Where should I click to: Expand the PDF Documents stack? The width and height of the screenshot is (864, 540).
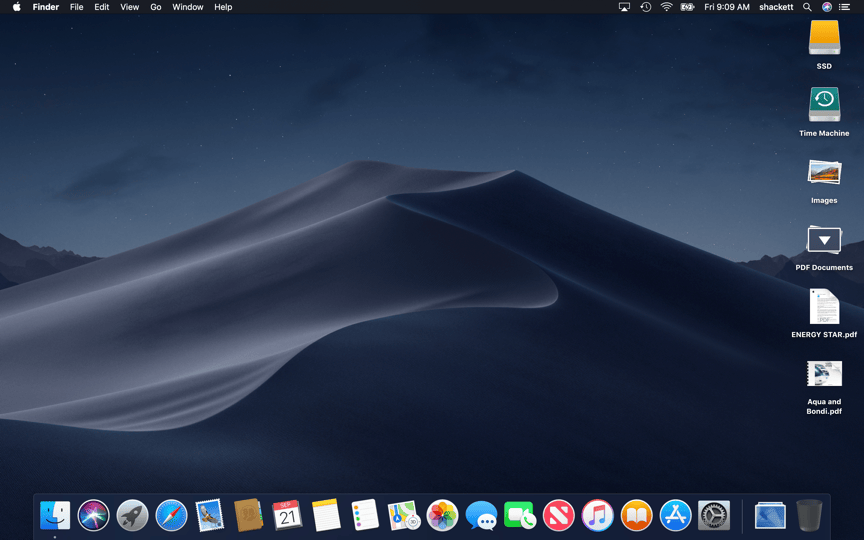tap(824, 240)
